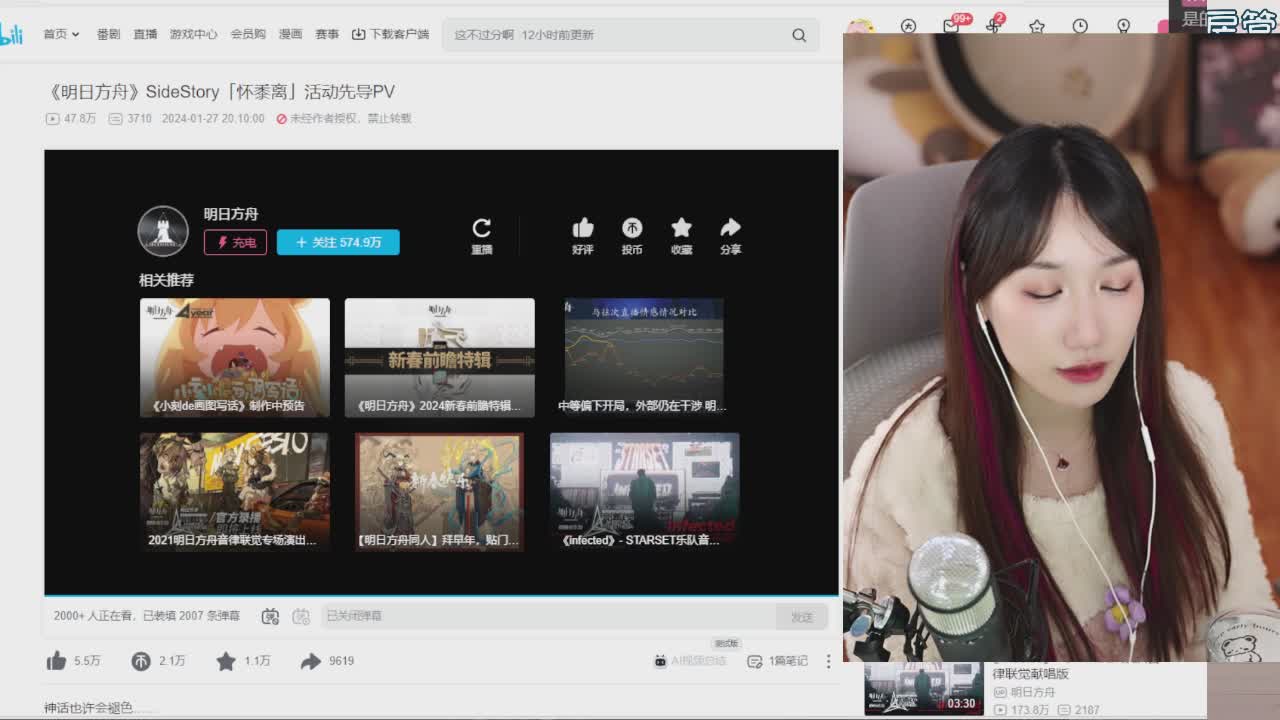Click the 好评 thumbs-up icon in the player
The width and height of the screenshot is (1280, 720).
(583, 236)
